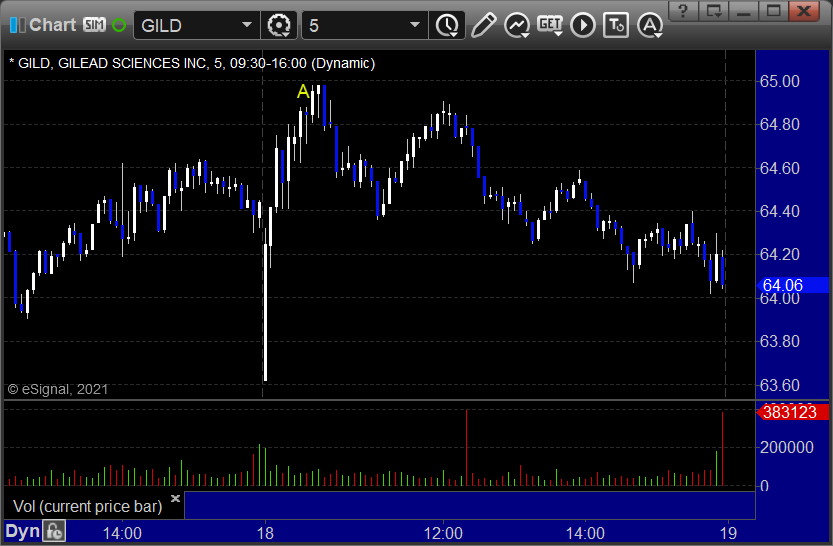Click the green circle link indicator
The image size is (833, 546).
119,25
